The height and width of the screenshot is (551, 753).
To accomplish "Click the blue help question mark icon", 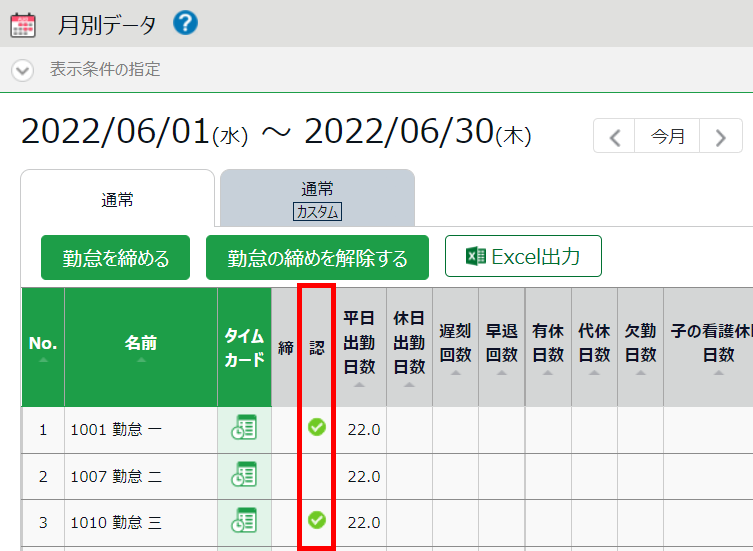I will 185,23.
